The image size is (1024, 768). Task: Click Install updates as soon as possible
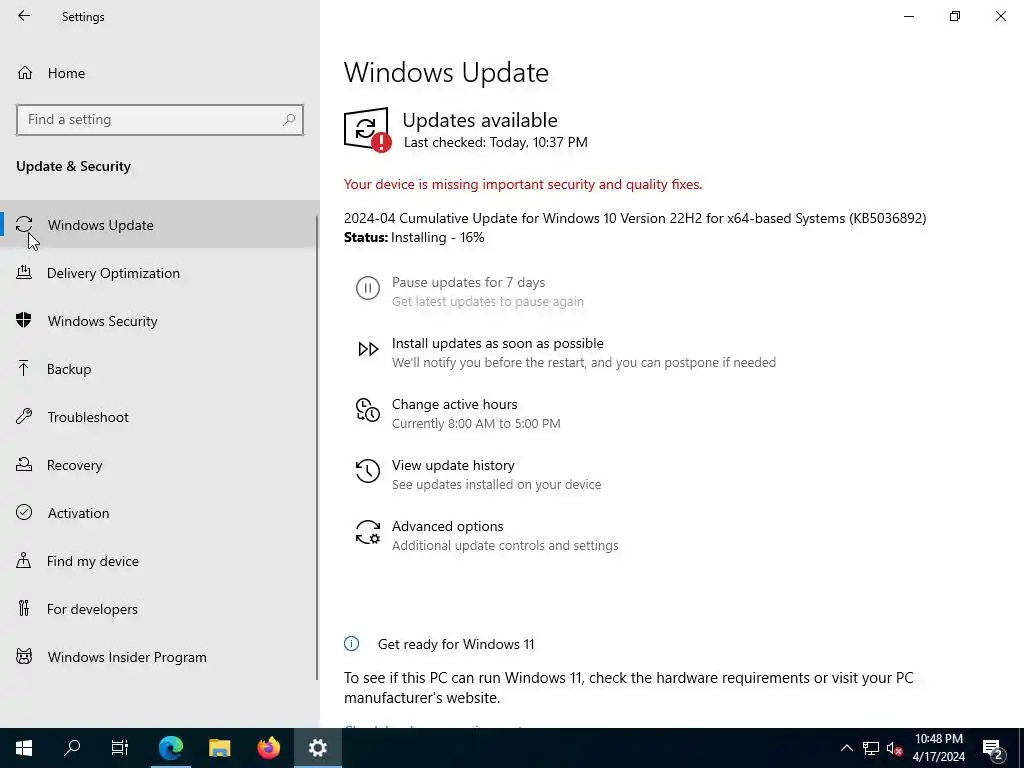pyautogui.click(x=498, y=343)
